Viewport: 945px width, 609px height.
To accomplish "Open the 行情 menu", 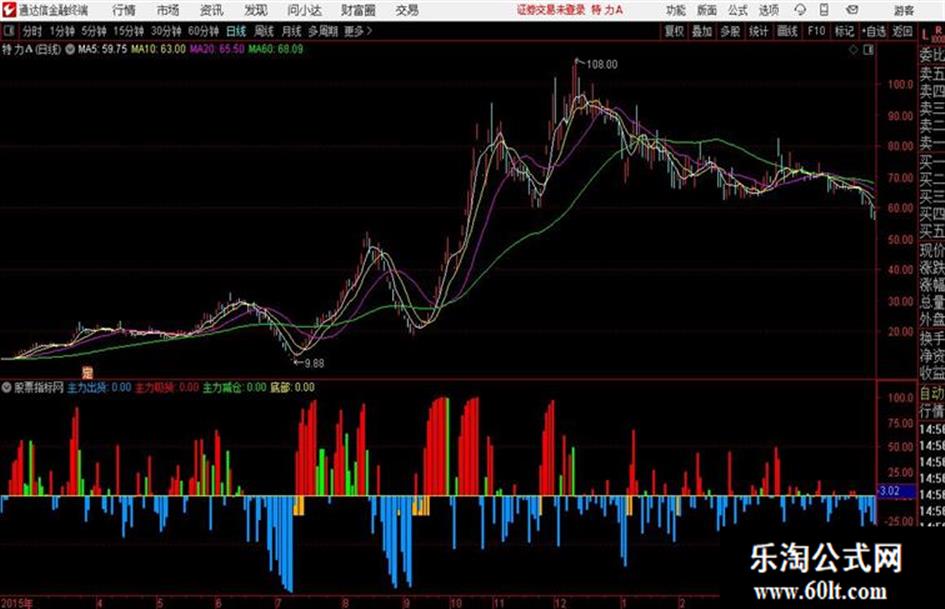I will point(124,10).
